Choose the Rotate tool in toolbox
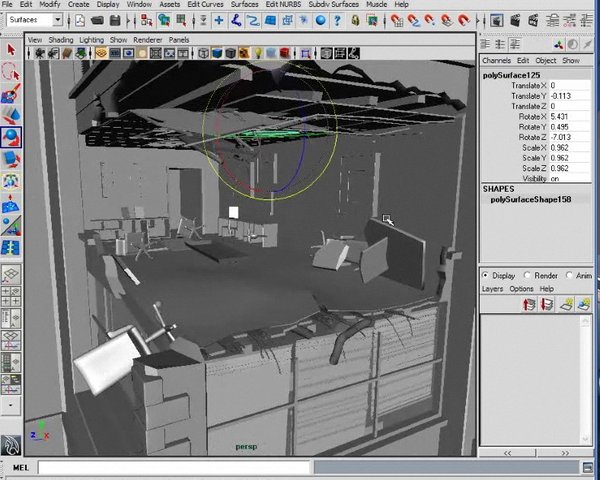The width and height of the screenshot is (600, 480). pyautogui.click(x=10, y=137)
